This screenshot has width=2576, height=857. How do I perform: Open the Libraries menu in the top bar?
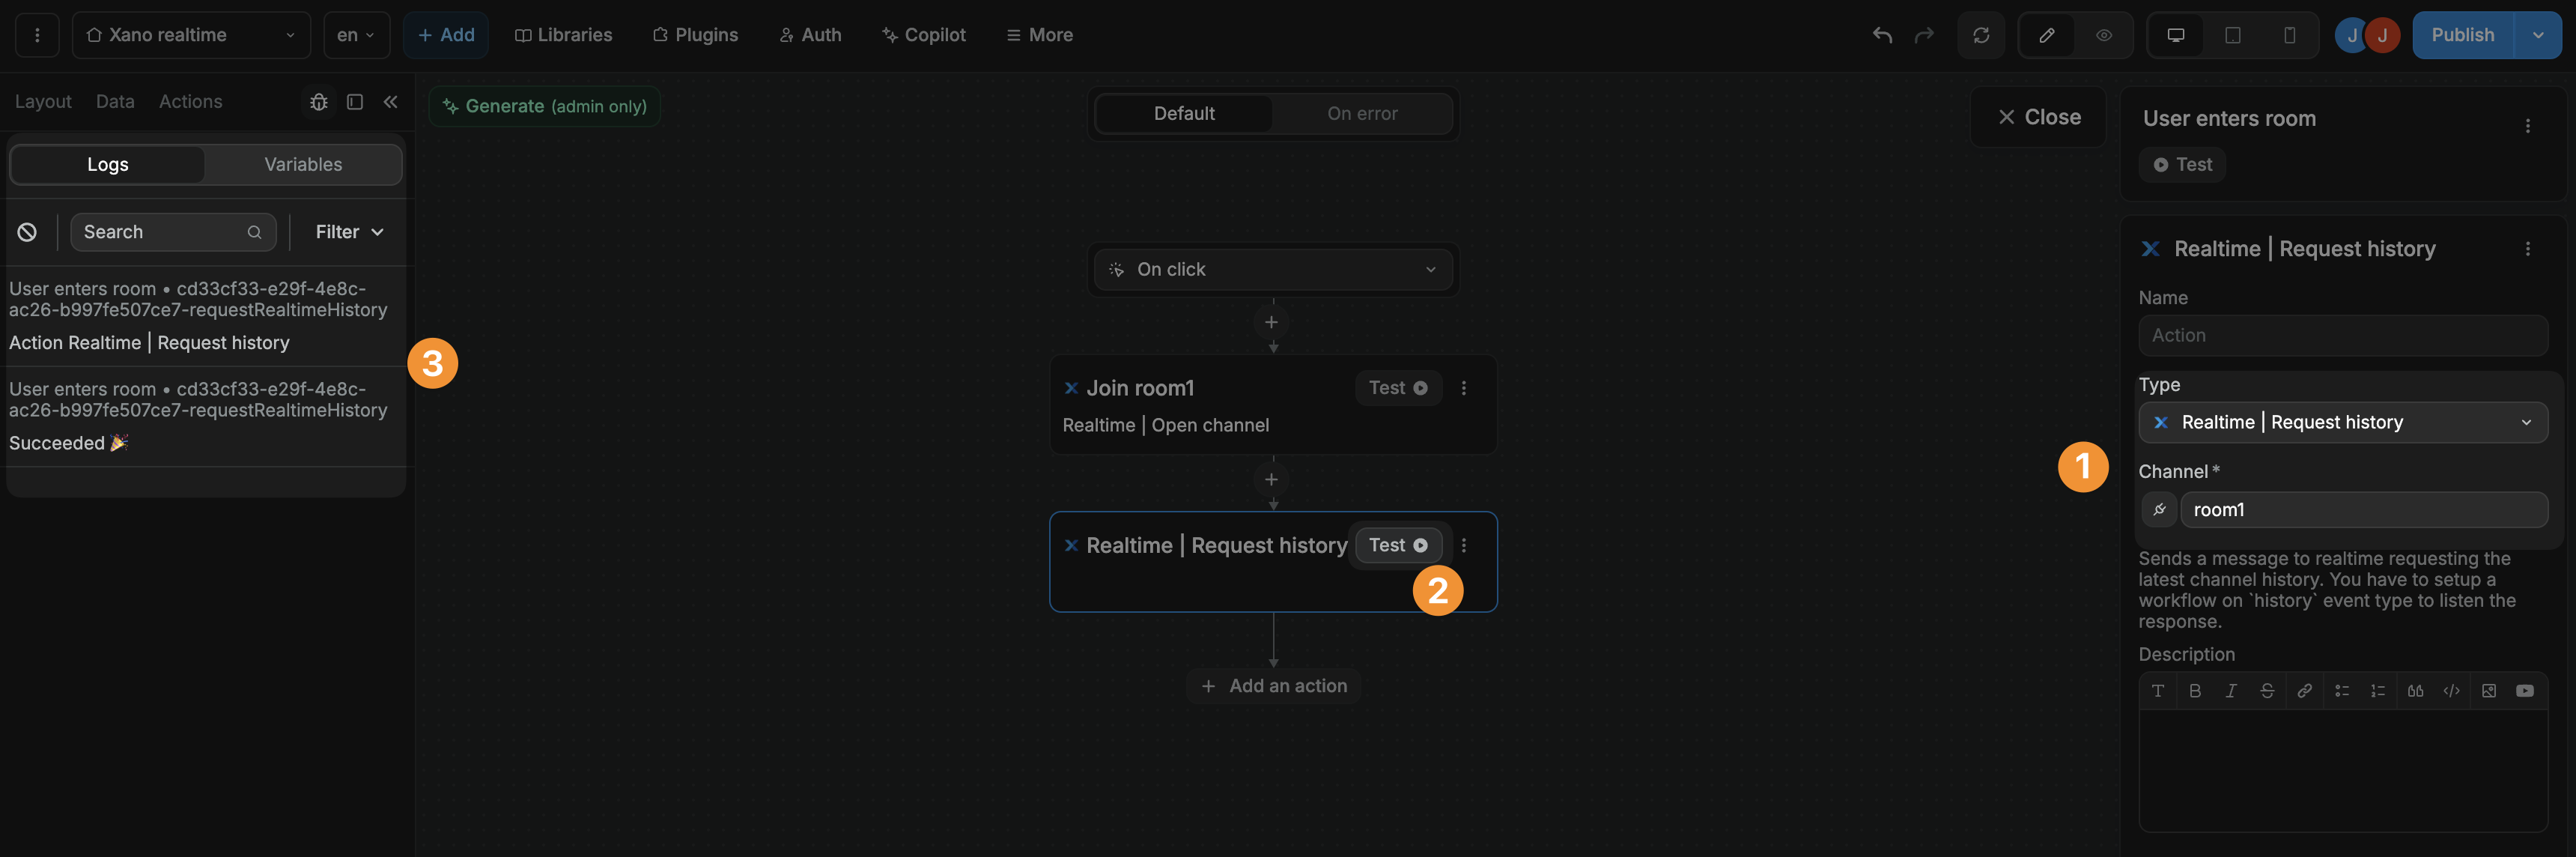(563, 35)
